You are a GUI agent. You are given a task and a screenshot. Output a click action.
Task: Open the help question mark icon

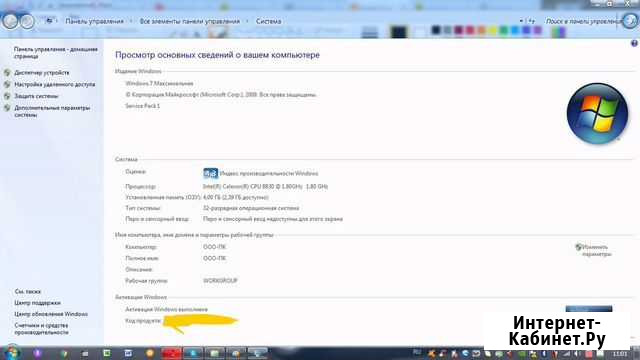pos(634,43)
